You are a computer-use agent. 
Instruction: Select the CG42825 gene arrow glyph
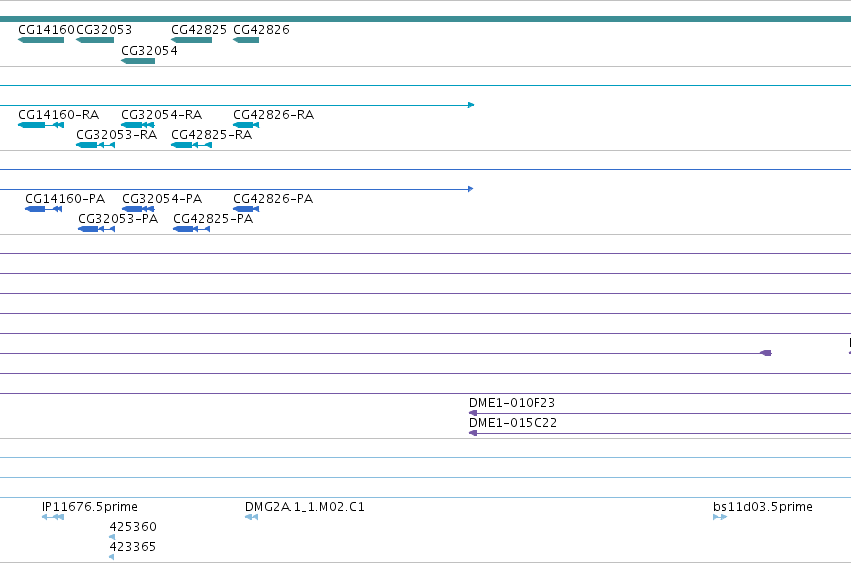[x=192, y=40]
